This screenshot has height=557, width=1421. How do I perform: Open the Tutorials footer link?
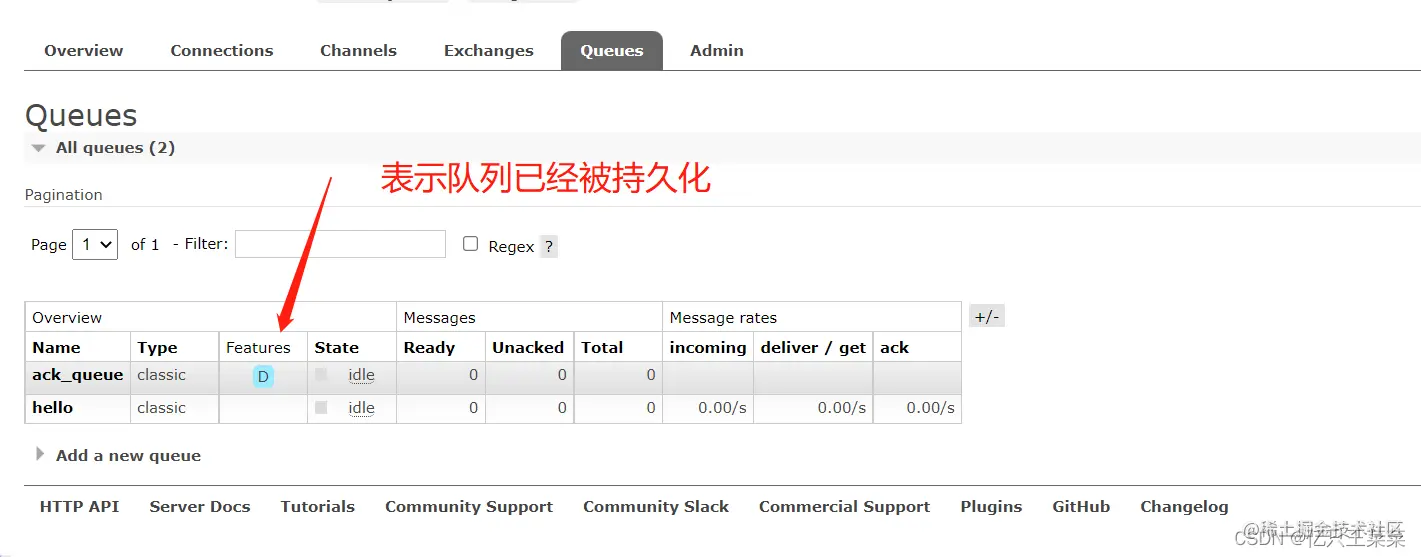(318, 507)
